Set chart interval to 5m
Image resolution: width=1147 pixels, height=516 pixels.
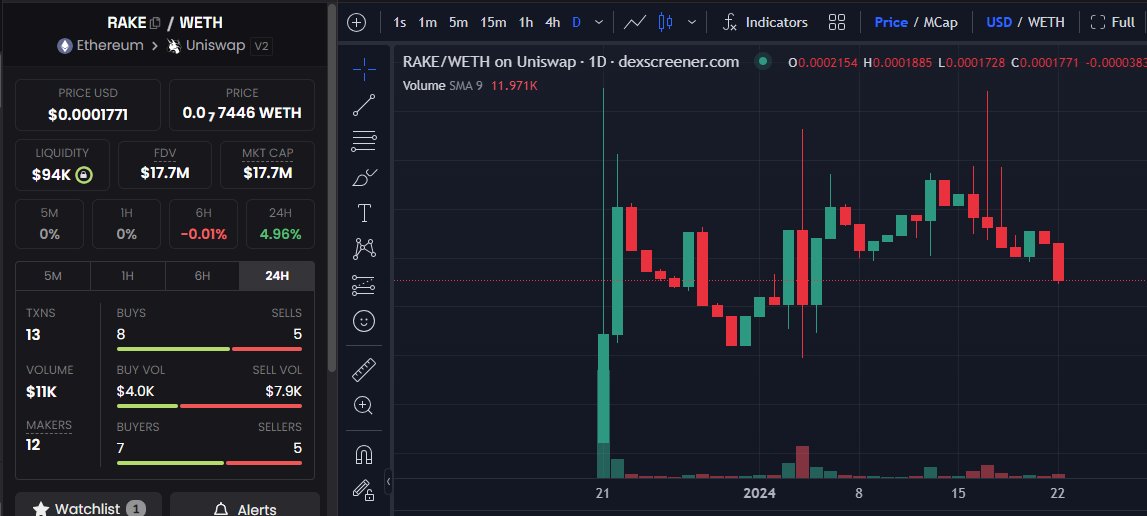pyautogui.click(x=459, y=22)
